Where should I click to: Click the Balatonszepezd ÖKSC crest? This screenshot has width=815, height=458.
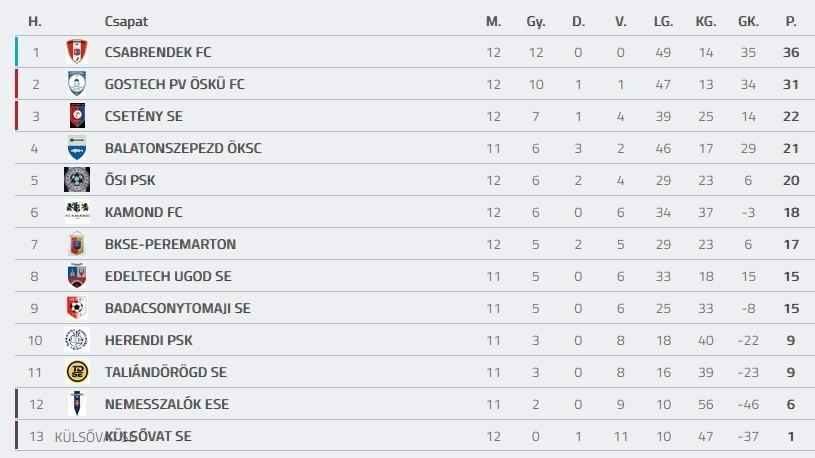click(77, 148)
